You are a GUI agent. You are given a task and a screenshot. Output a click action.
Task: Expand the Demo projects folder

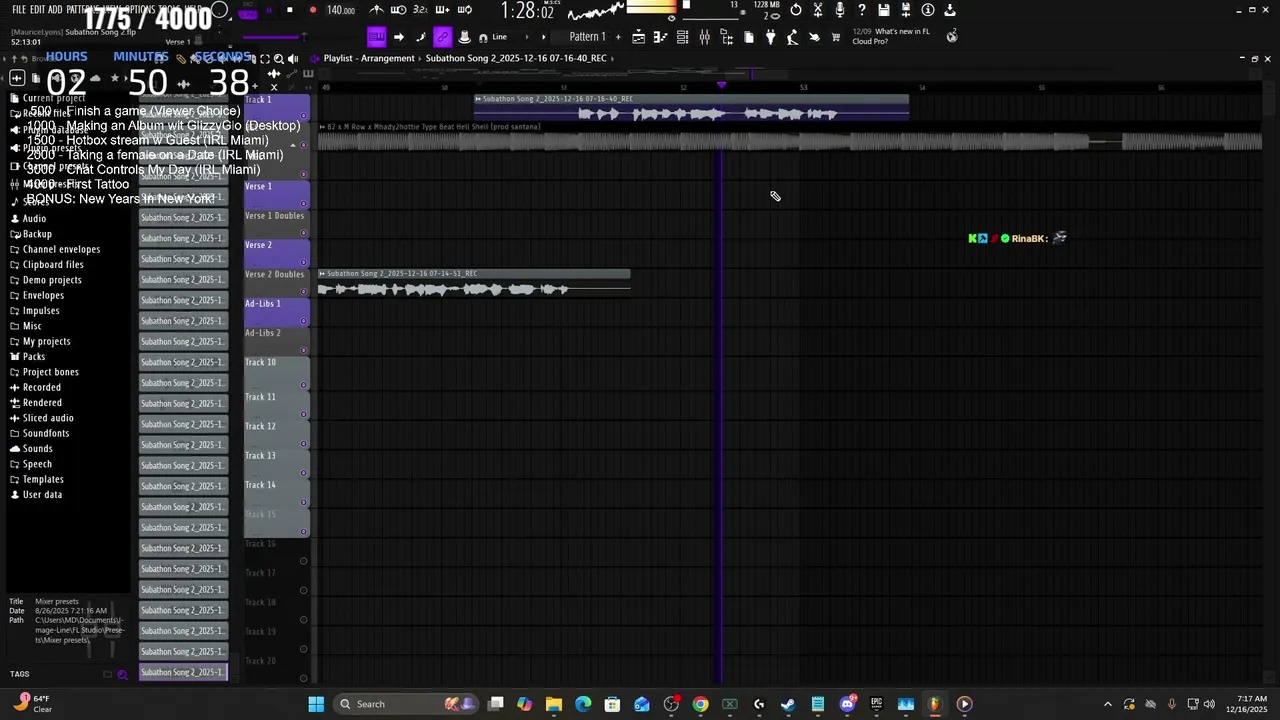pos(52,280)
